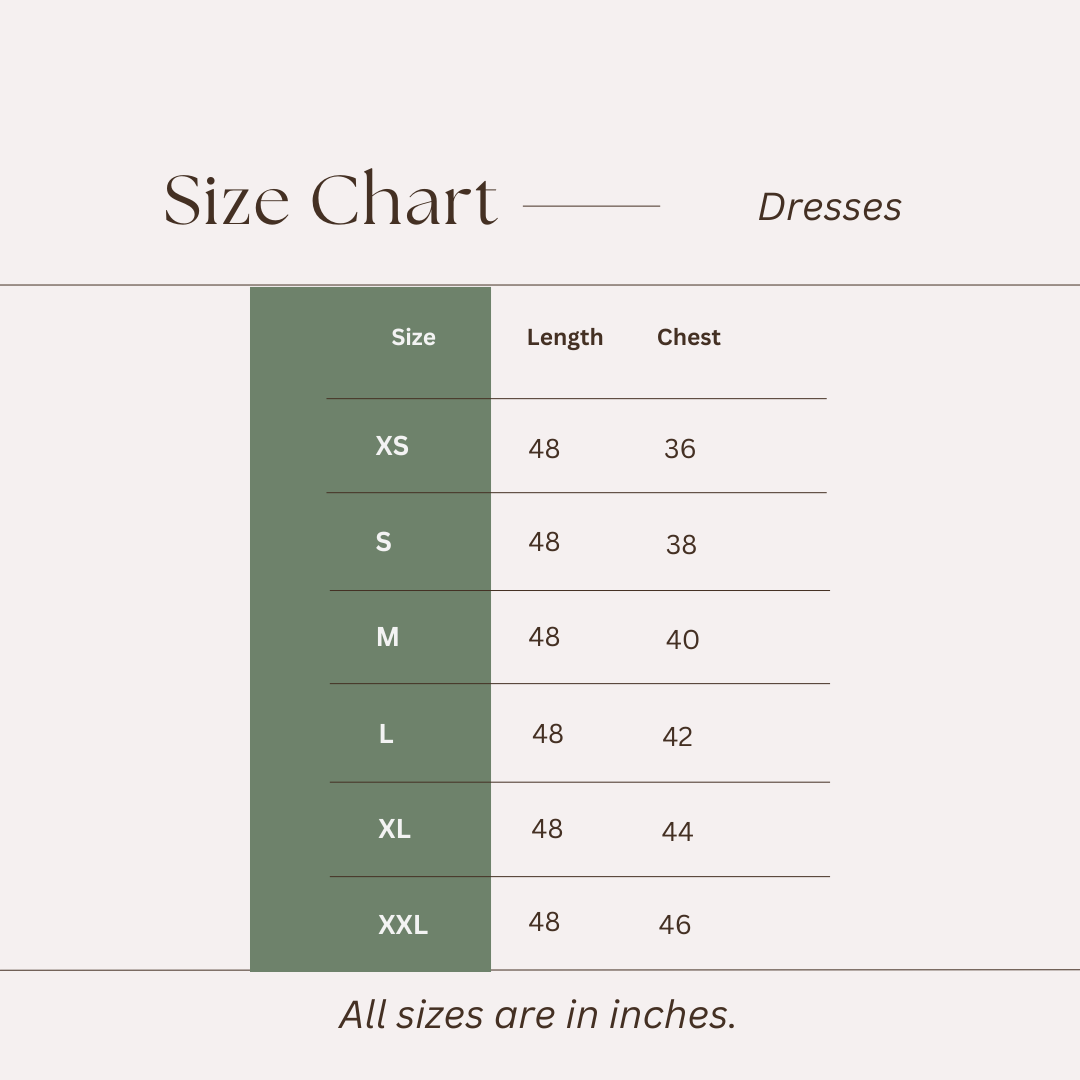The image size is (1080, 1080).
Task: Click chest value 40 in M row
Action: point(682,640)
